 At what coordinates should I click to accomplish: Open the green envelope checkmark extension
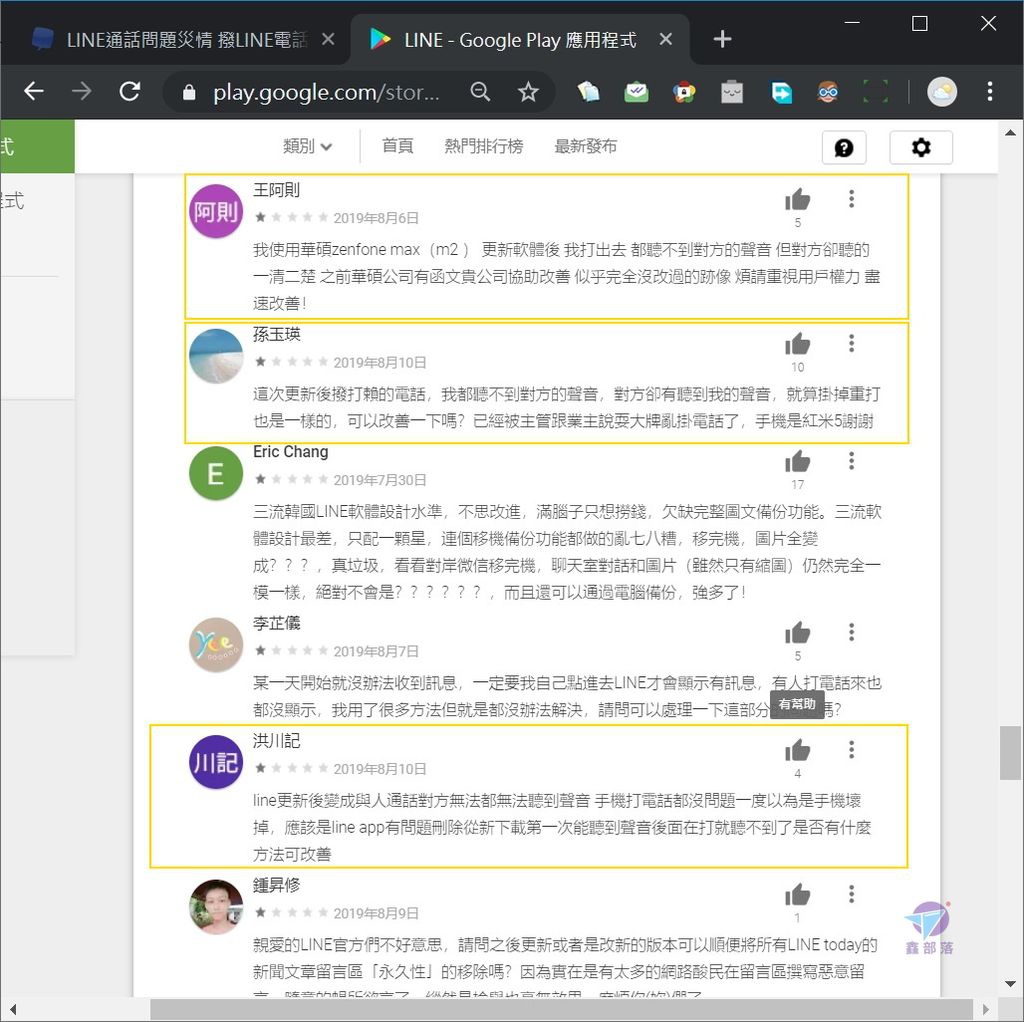636,91
